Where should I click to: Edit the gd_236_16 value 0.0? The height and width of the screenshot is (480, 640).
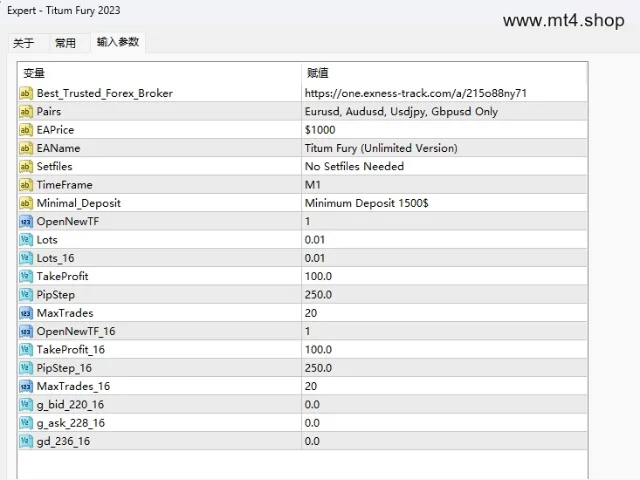[444, 441]
